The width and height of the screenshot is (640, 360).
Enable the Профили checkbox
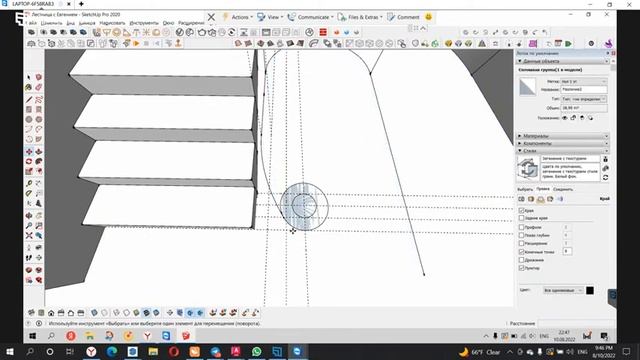pyautogui.click(x=521, y=227)
